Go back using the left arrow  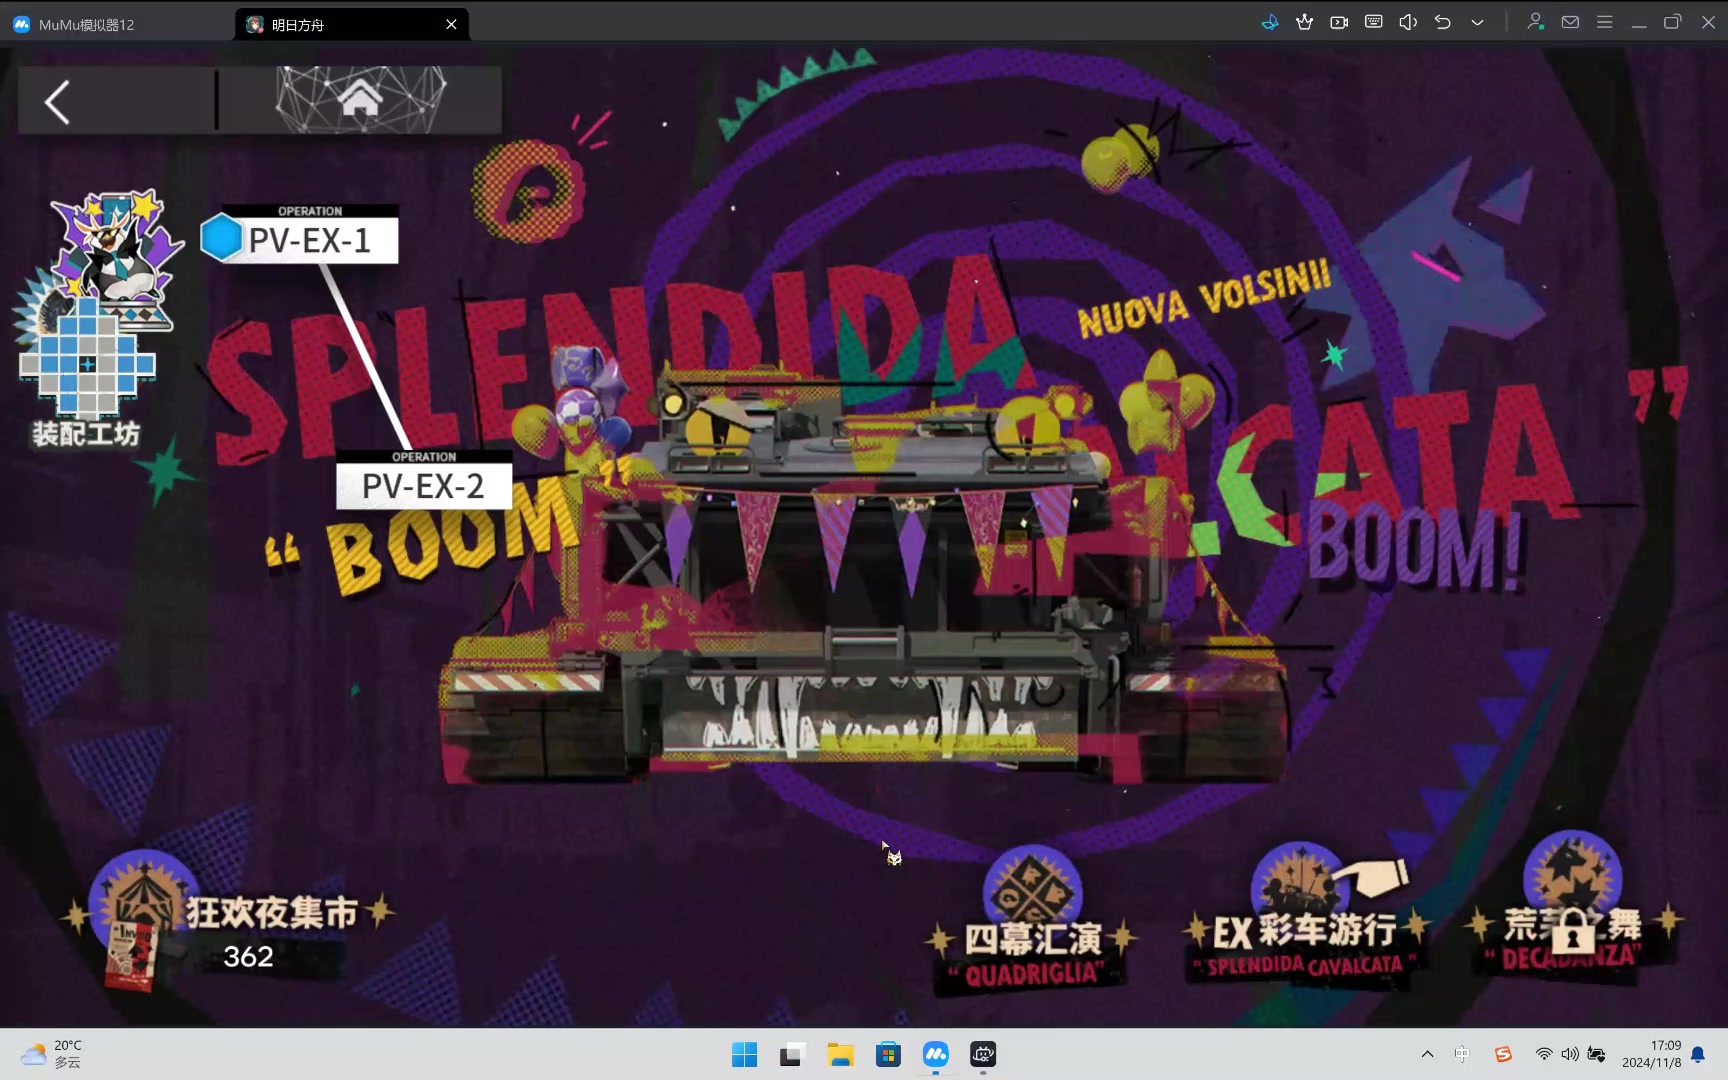(x=58, y=102)
